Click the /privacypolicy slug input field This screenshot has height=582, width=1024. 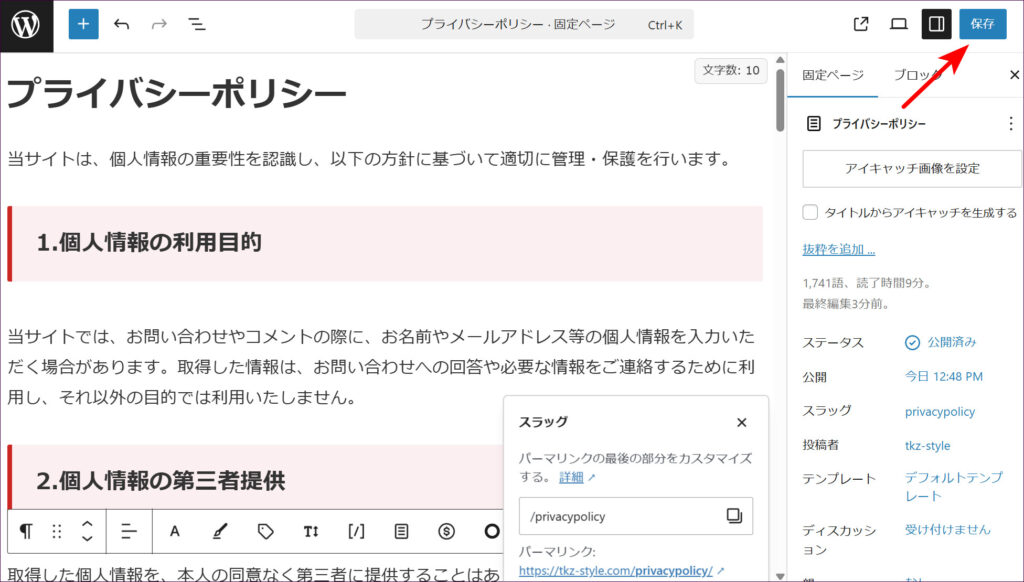tap(620, 516)
